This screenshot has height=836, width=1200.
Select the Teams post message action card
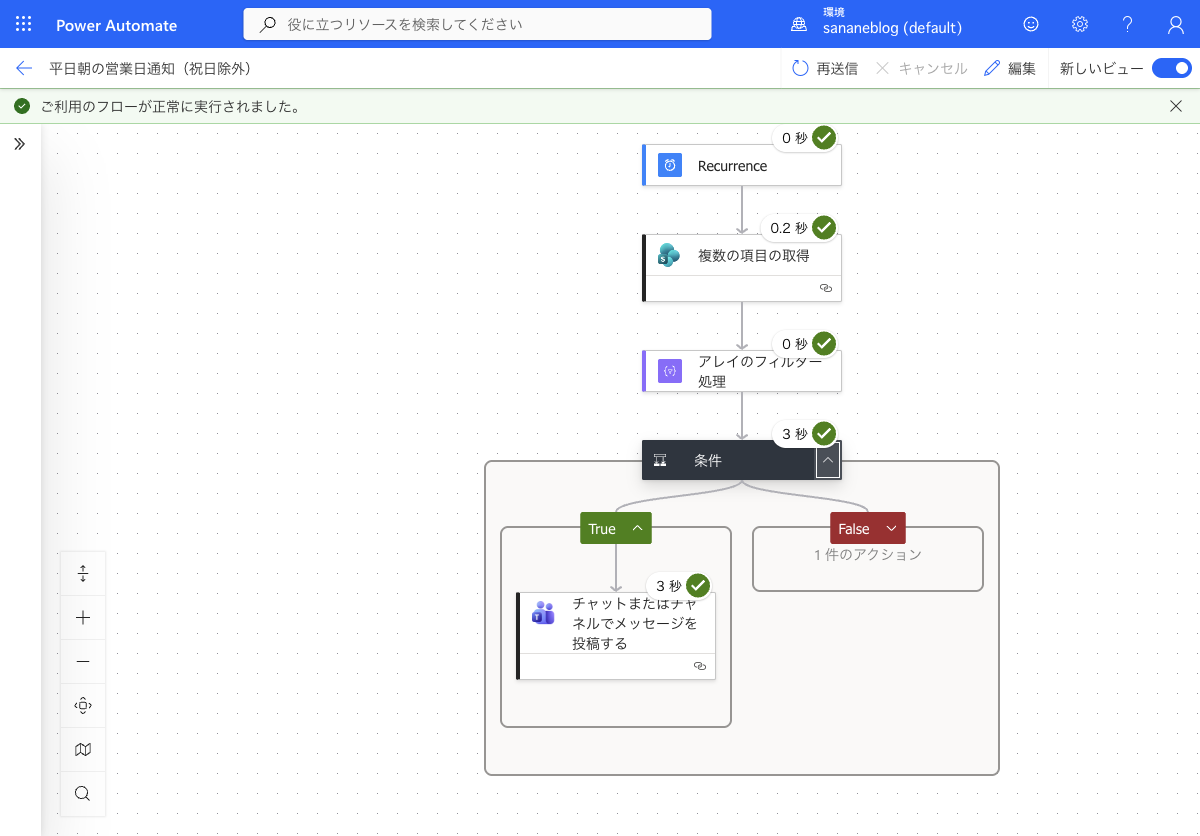(616, 636)
